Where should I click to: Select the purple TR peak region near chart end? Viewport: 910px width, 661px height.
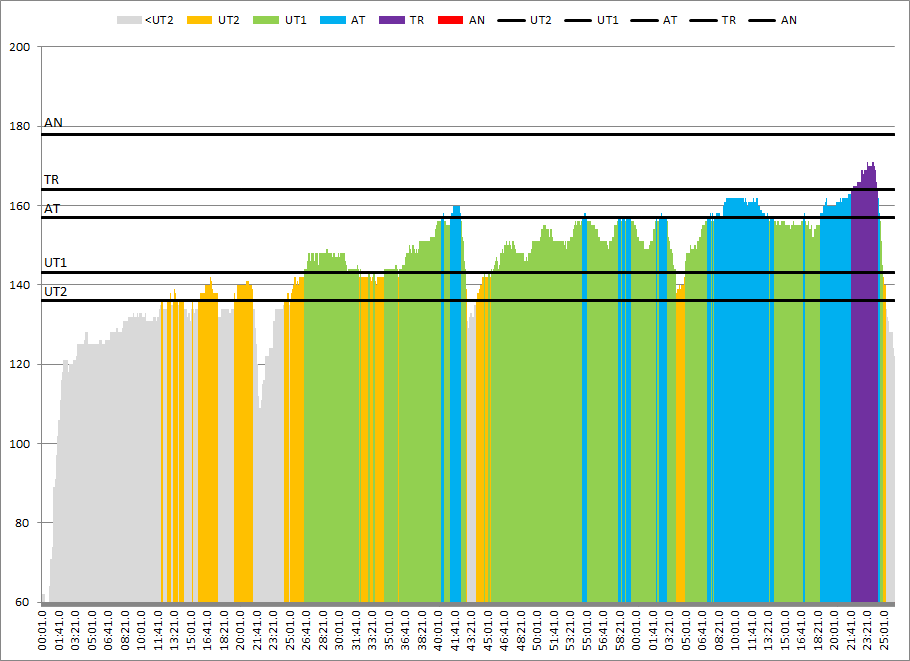pyautogui.click(x=864, y=400)
